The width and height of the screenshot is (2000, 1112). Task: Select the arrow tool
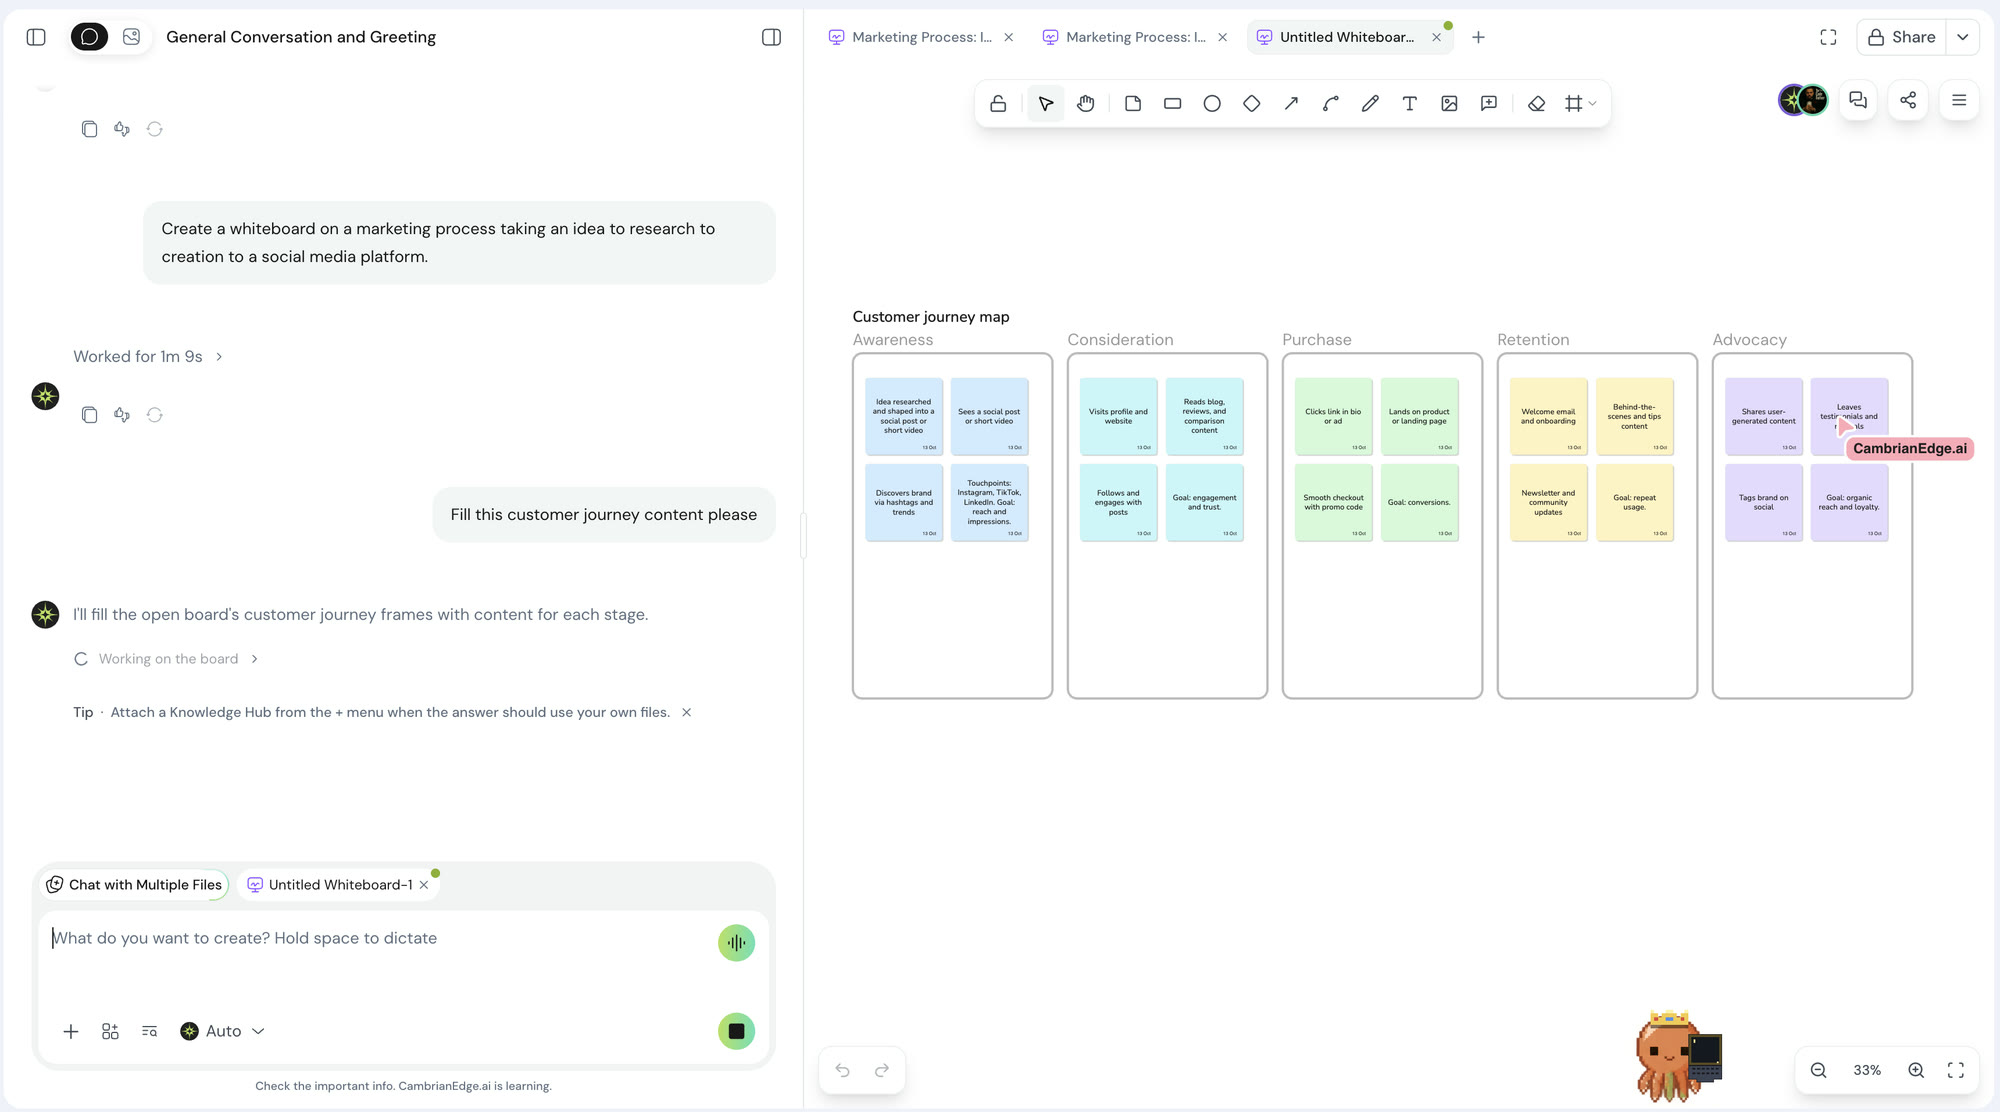tap(1291, 103)
